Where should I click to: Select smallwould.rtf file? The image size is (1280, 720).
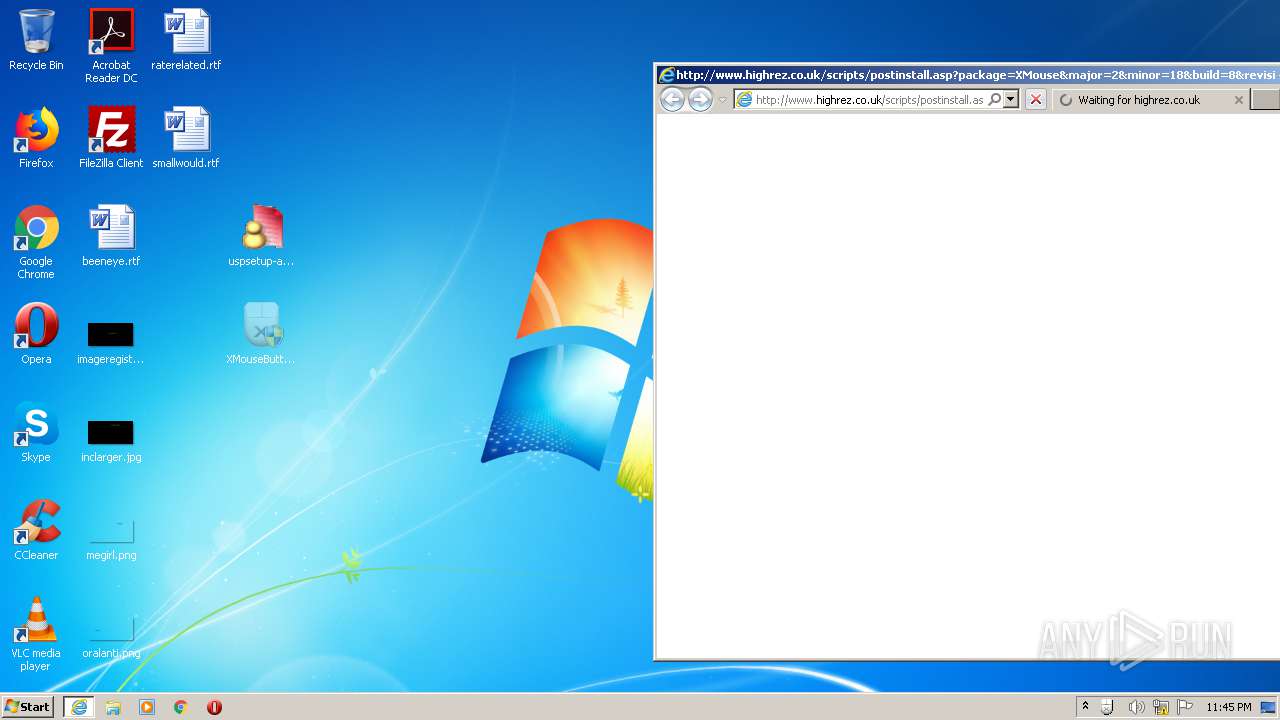(186, 138)
